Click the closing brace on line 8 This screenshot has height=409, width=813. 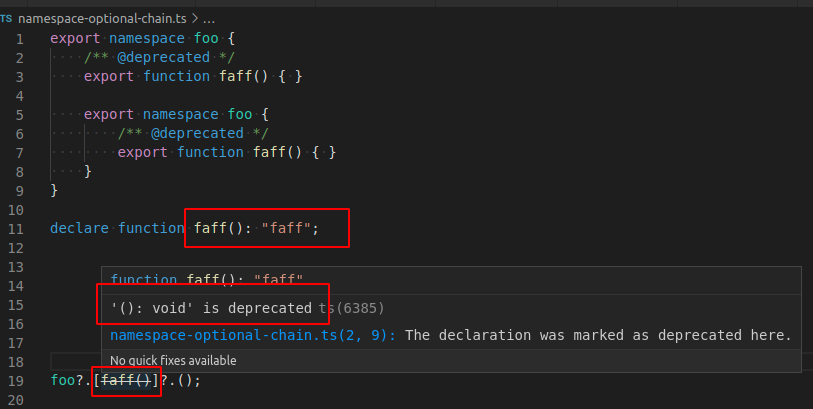coord(88,171)
